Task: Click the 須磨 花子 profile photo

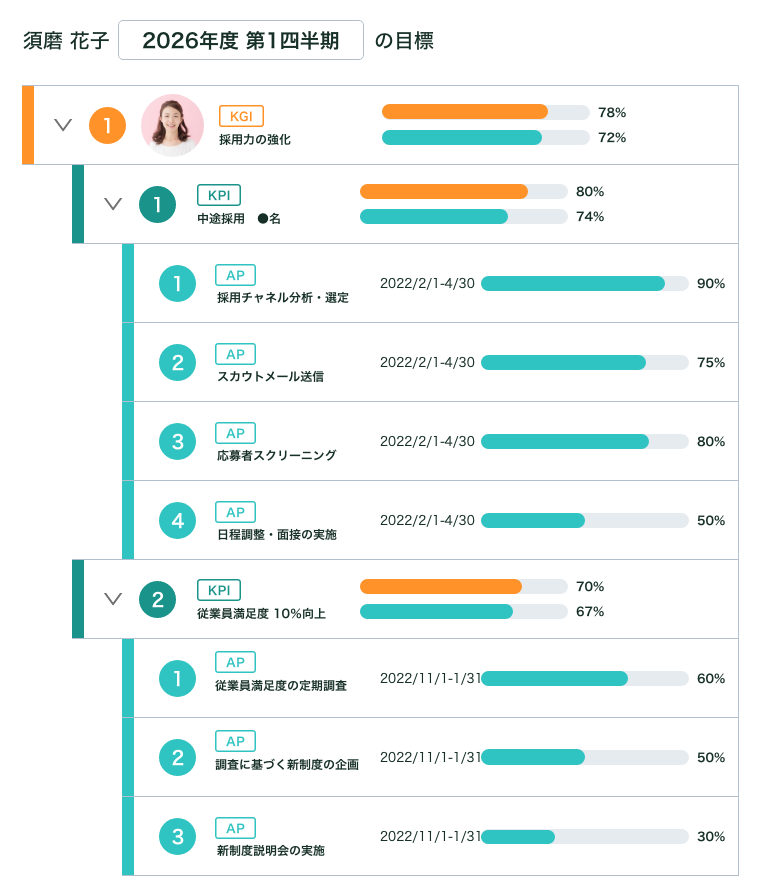Action: 172,126
